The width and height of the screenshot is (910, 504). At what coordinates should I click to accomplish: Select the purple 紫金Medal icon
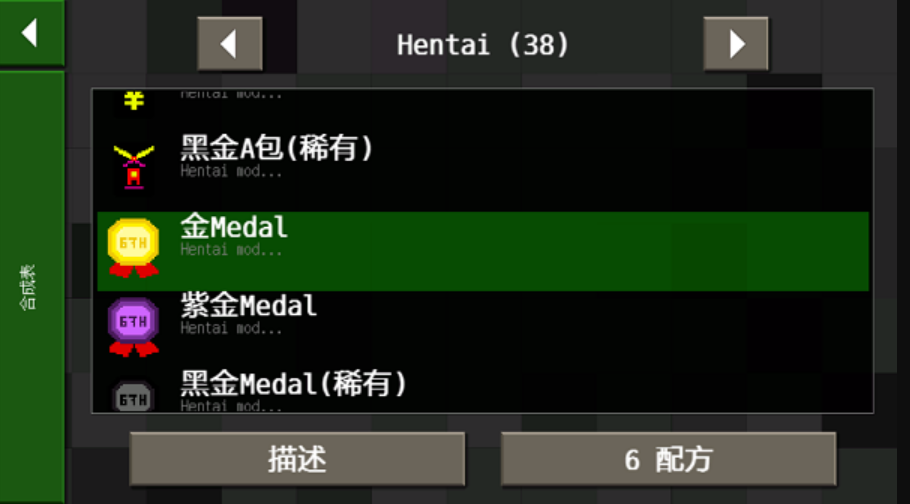click(x=133, y=326)
